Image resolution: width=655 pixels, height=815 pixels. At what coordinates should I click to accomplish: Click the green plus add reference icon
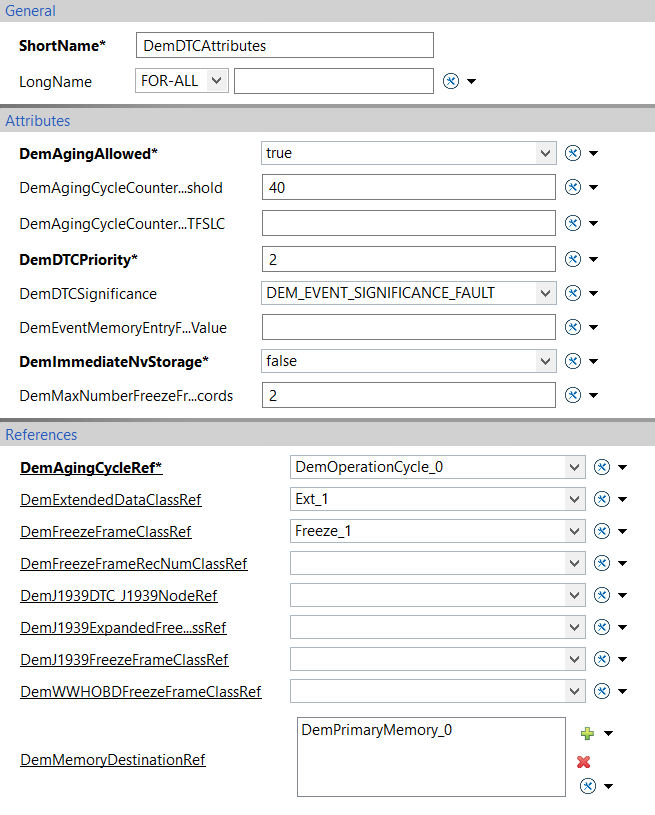587,733
